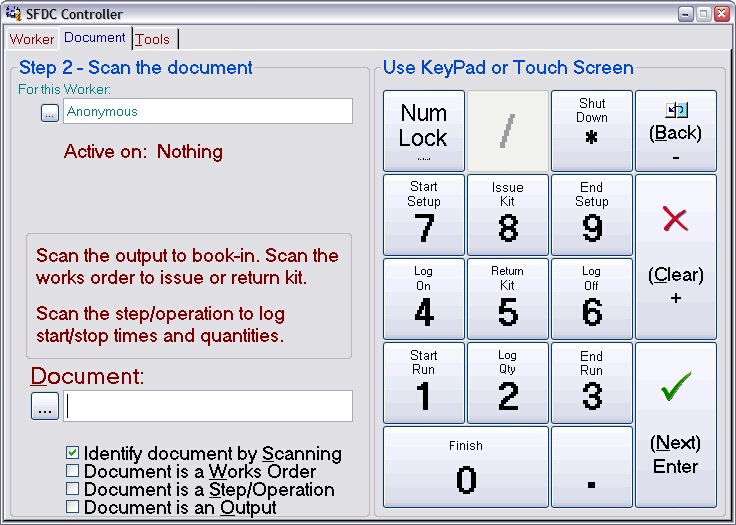Click the 'Scan the output to book-in' instructions

coord(187,267)
